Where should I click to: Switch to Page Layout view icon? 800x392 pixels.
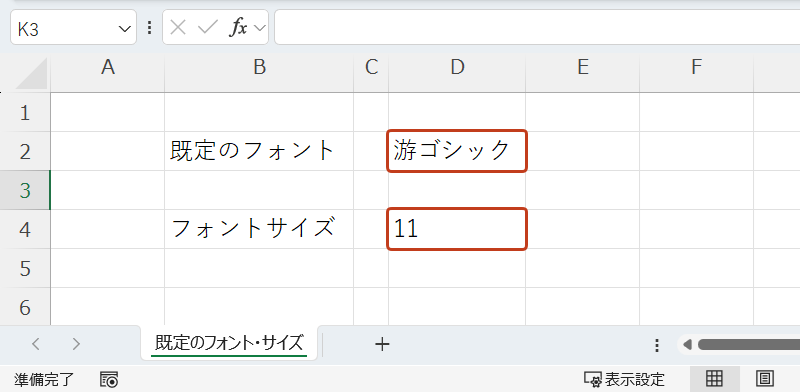pos(765,379)
